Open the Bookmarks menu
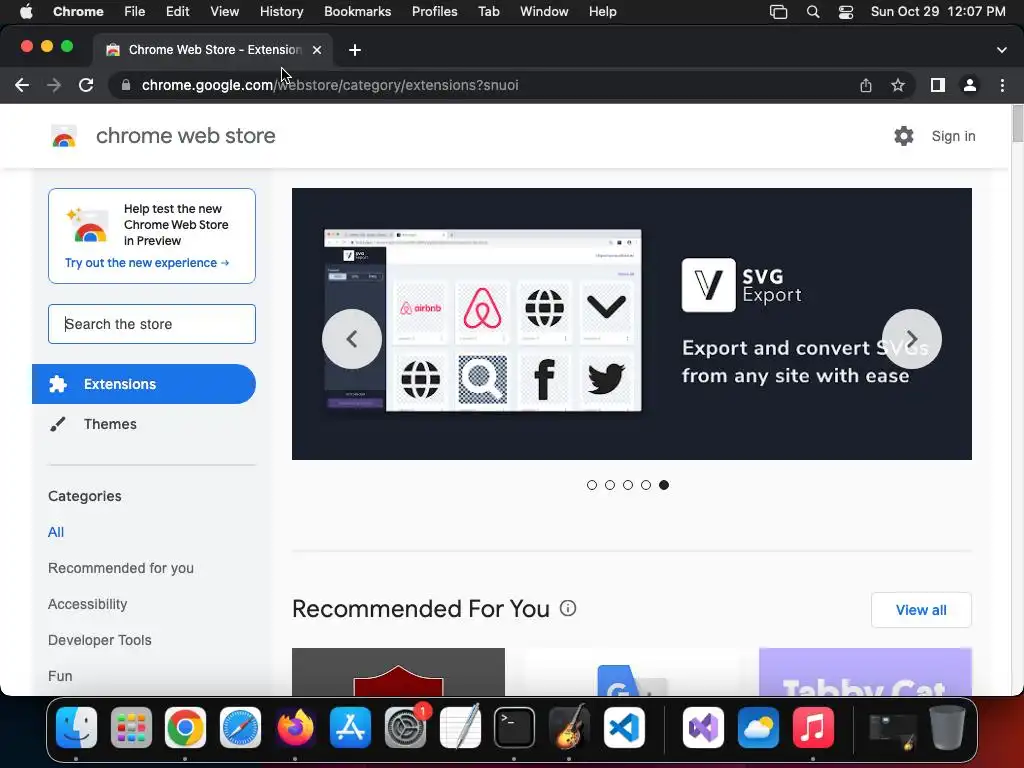Viewport: 1024px width, 768px height. coord(357,11)
